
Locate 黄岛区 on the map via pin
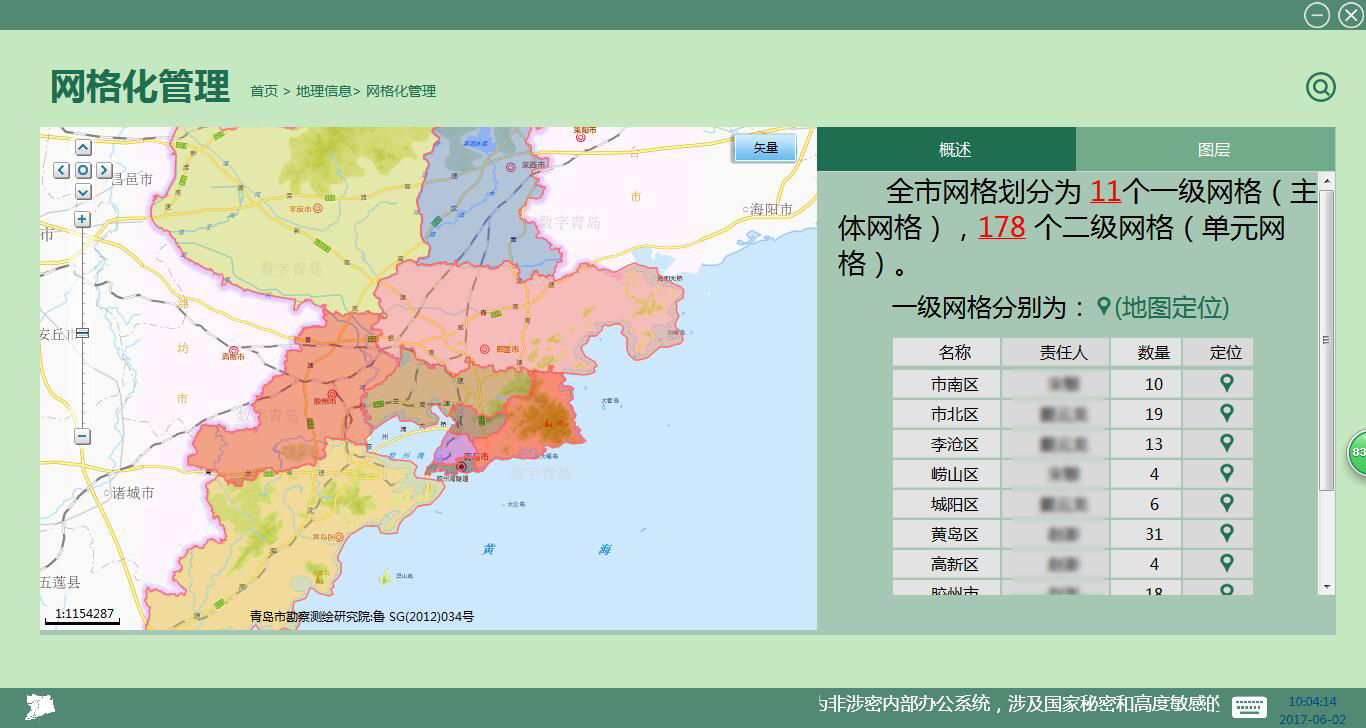pyautogui.click(x=1226, y=533)
